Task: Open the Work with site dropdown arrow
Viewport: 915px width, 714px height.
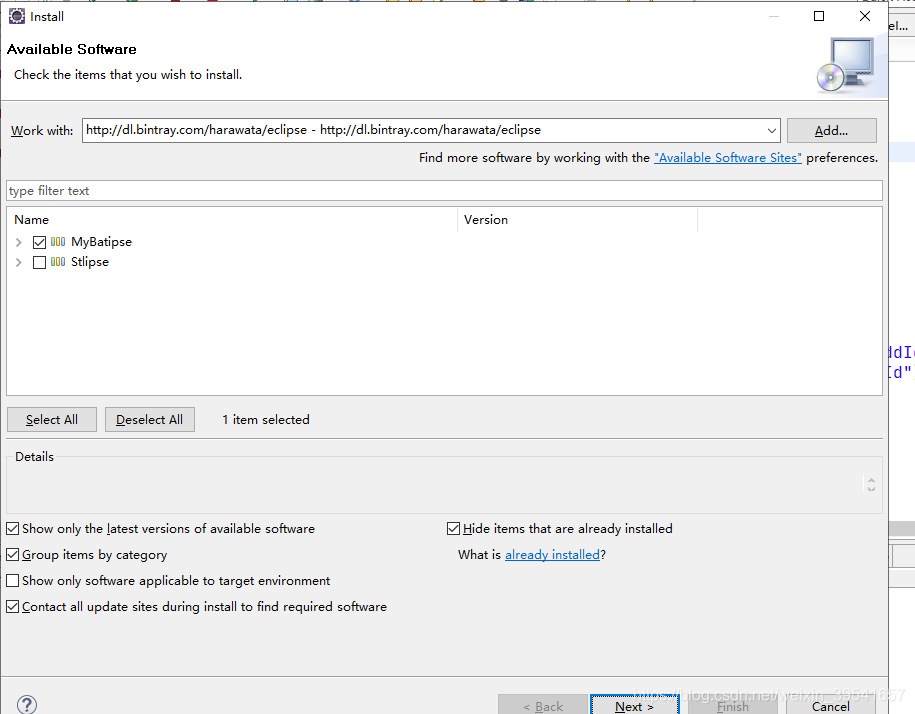Action: 771,131
